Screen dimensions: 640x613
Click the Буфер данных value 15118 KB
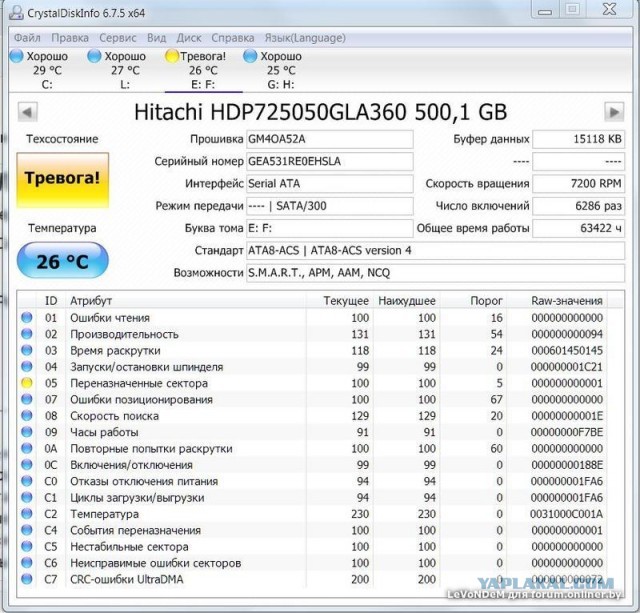(578, 139)
